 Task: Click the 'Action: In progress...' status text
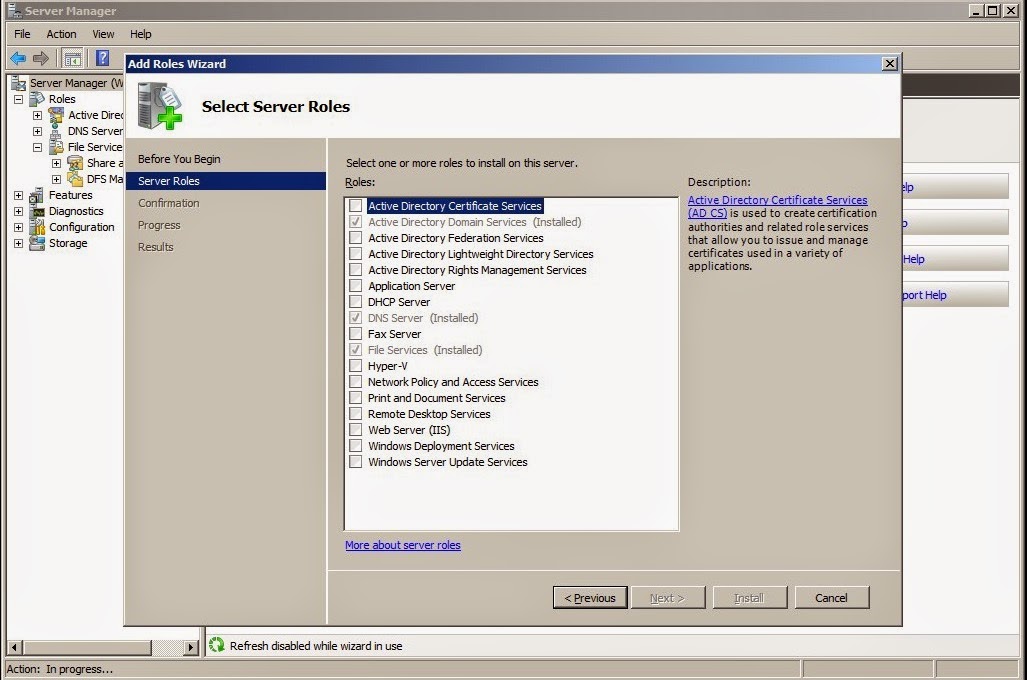(60, 669)
